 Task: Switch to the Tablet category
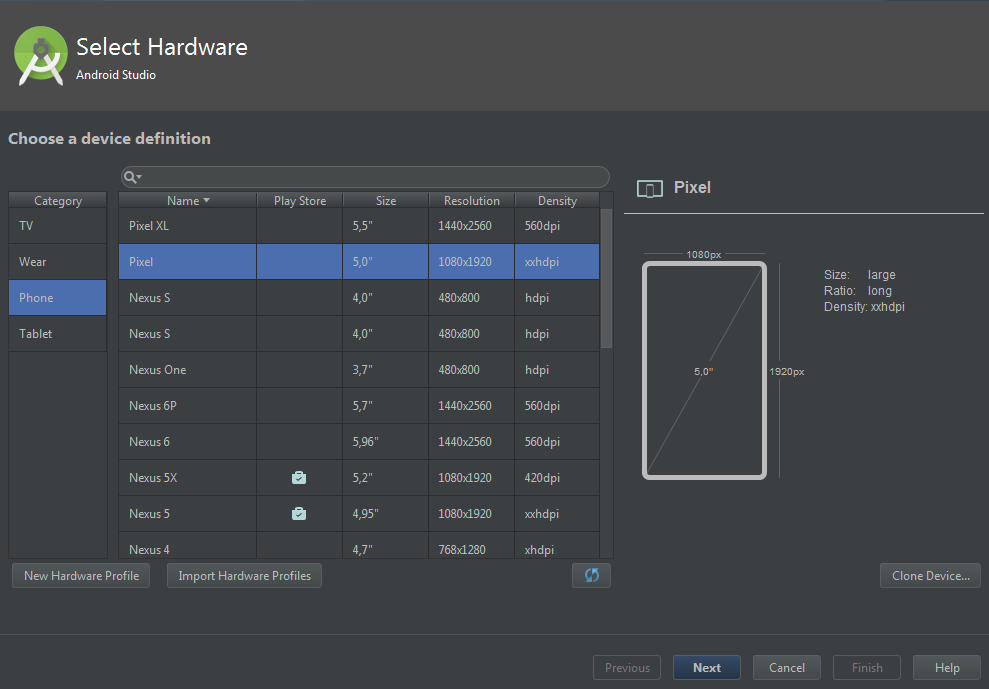57,334
